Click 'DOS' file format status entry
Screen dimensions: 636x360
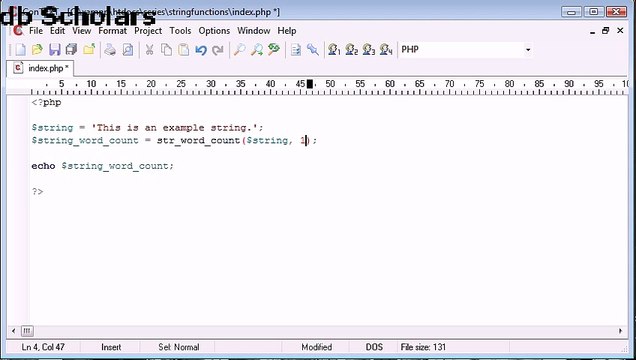(x=374, y=347)
